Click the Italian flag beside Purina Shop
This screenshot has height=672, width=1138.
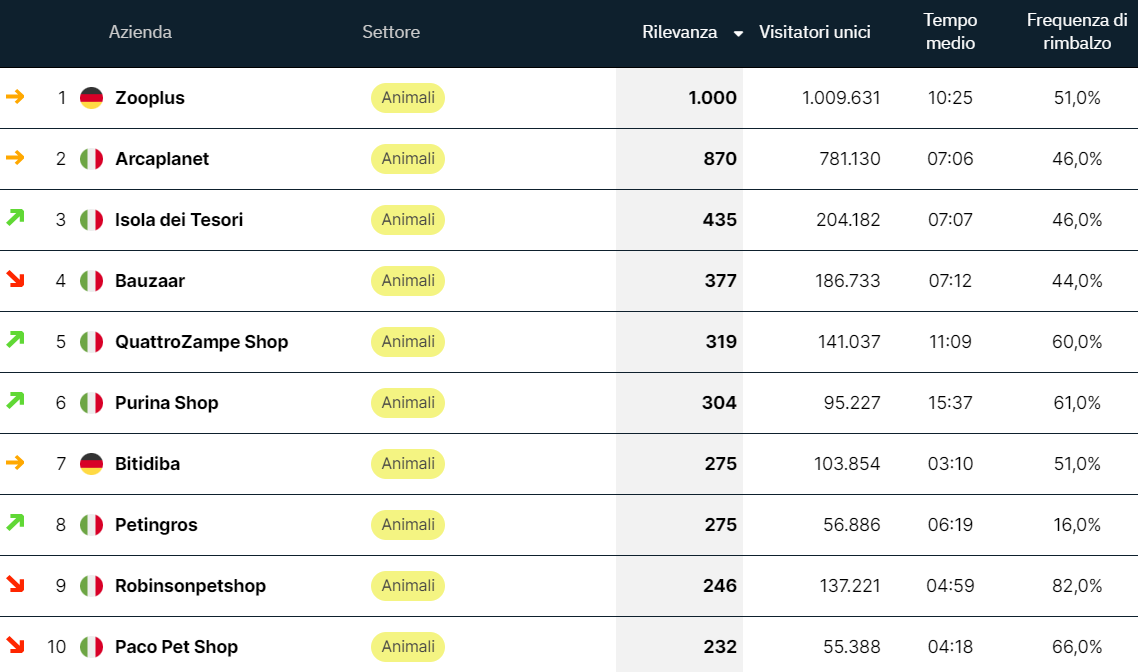point(91,403)
